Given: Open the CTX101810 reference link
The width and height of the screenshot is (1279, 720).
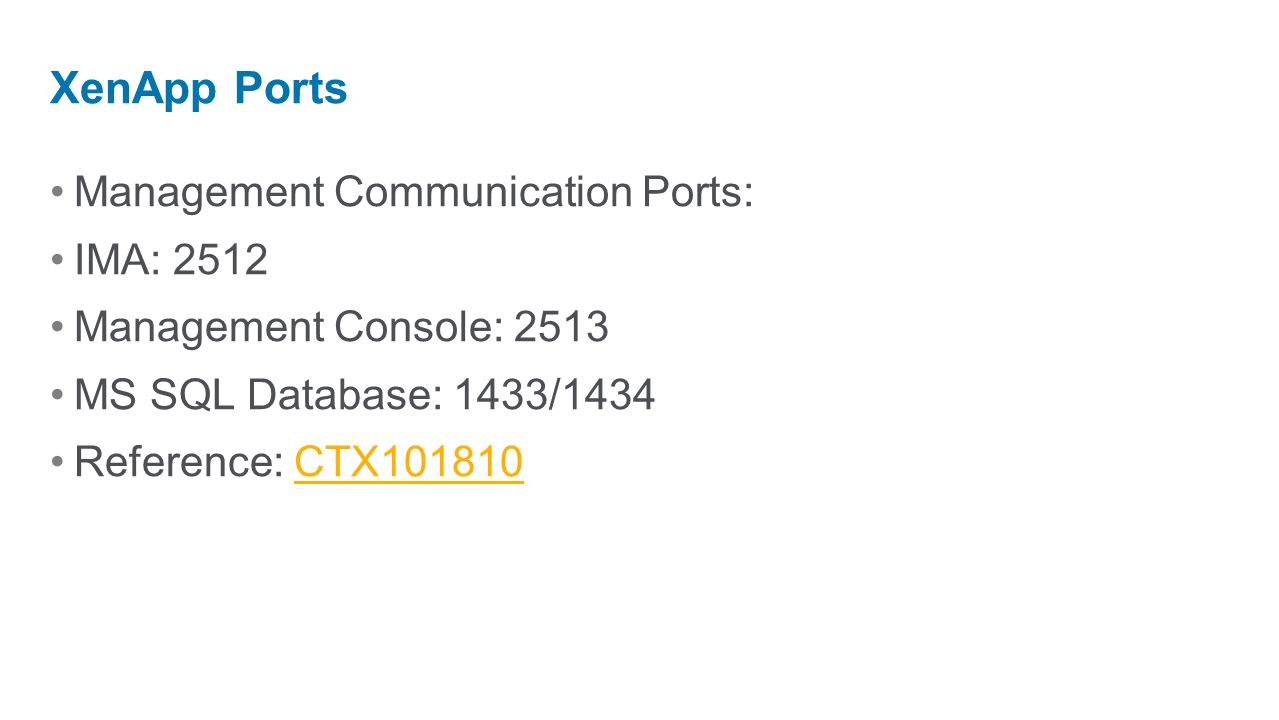Looking at the screenshot, I should 409,463.
